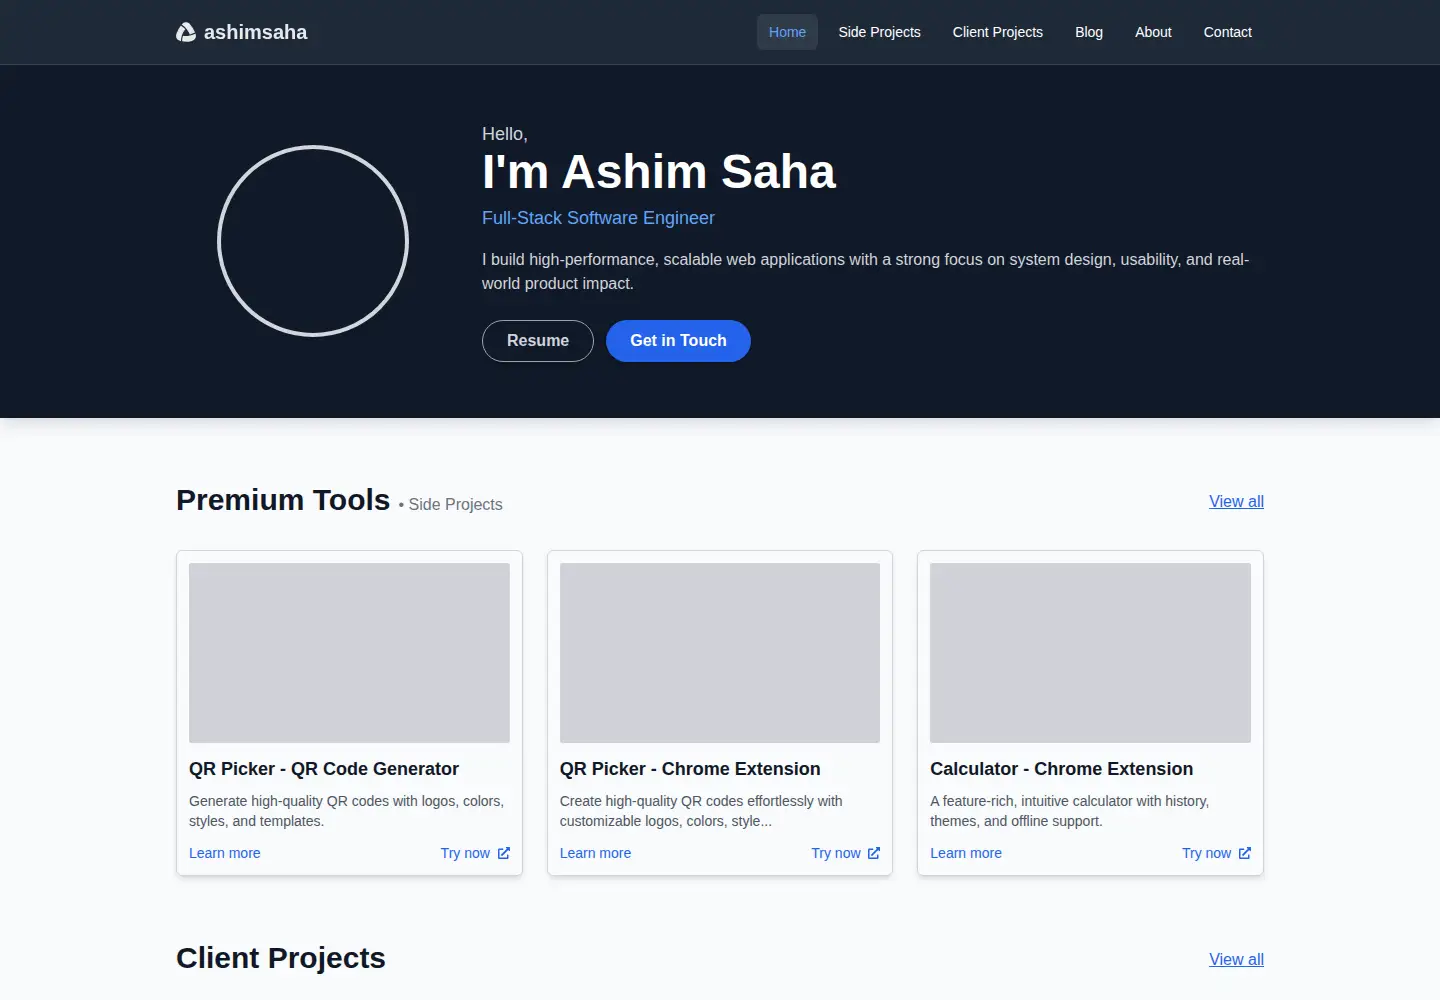Click the Resume button
The image size is (1440, 1000).
tap(538, 341)
